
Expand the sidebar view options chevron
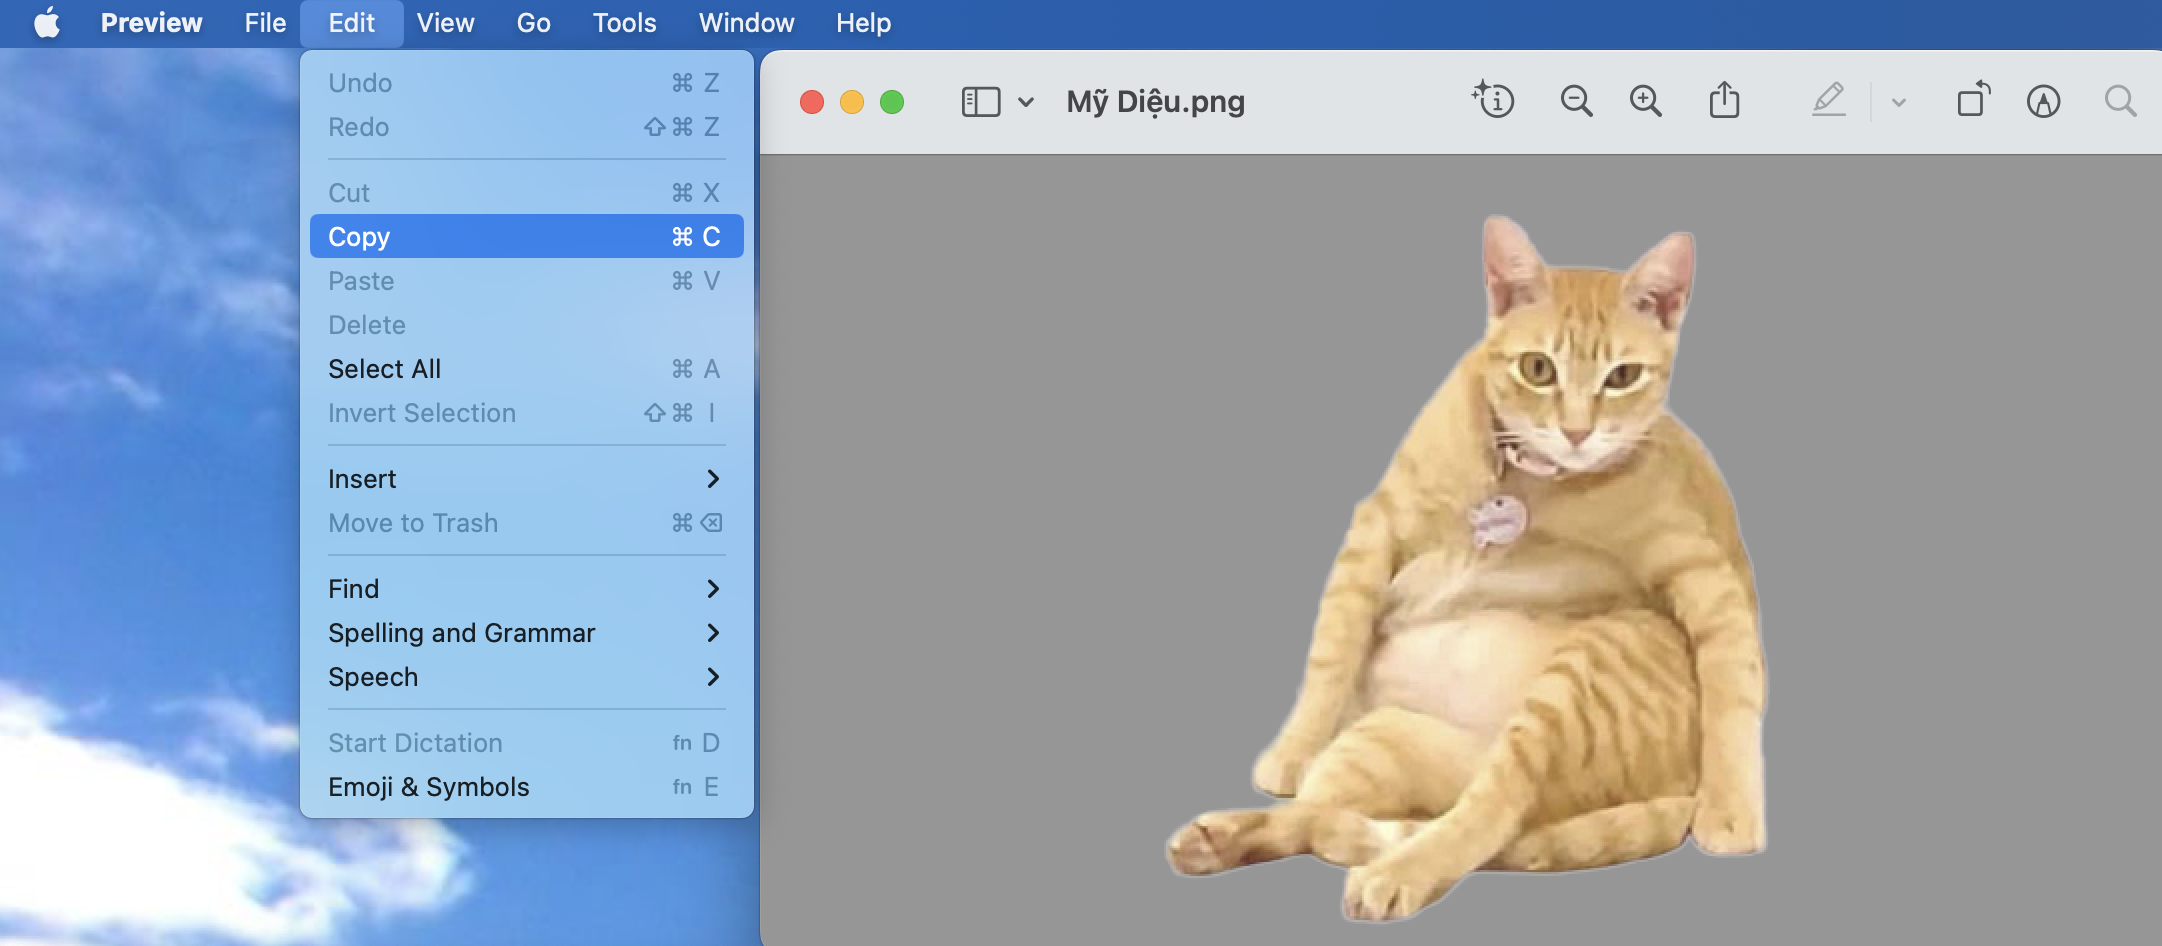[x=1026, y=102]
